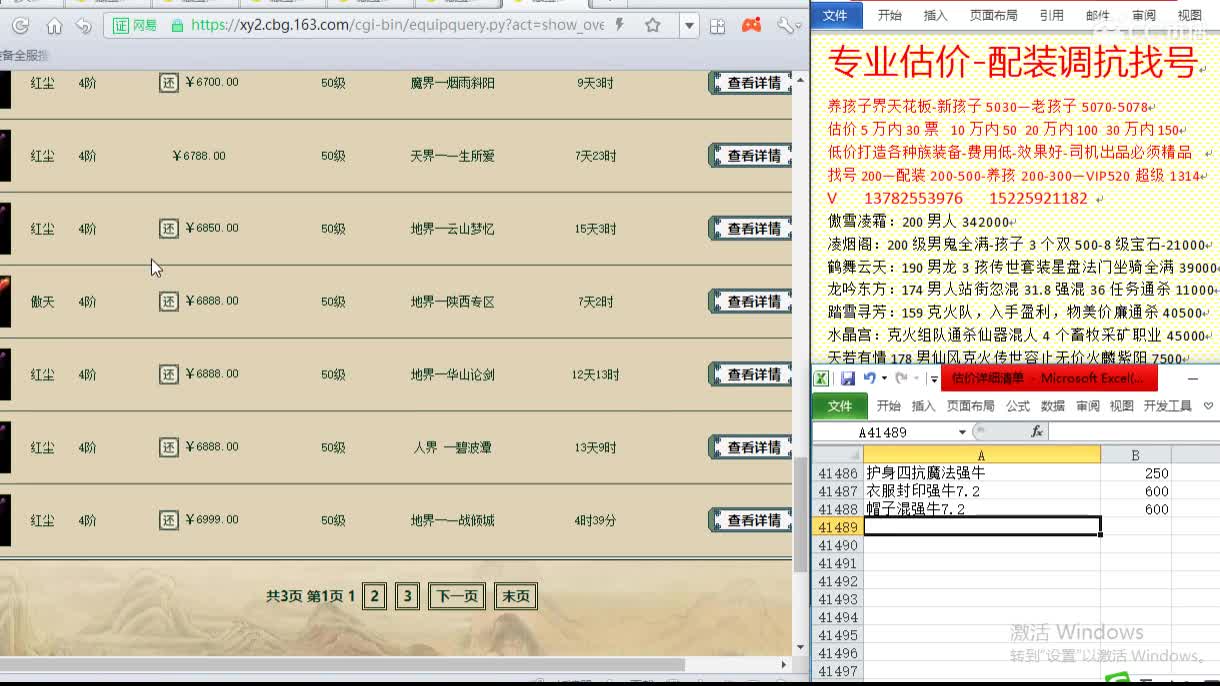Select Excel row header 41490
The width and height of the screenshot is (1220, 686).
tap(837, 546)
